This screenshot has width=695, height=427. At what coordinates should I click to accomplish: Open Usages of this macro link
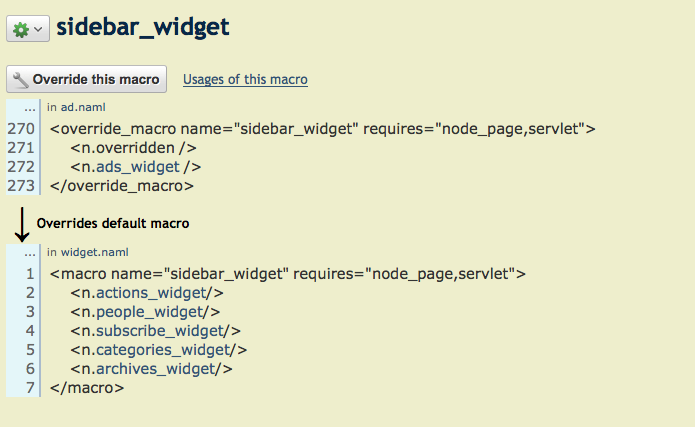(x=245, y=79)
